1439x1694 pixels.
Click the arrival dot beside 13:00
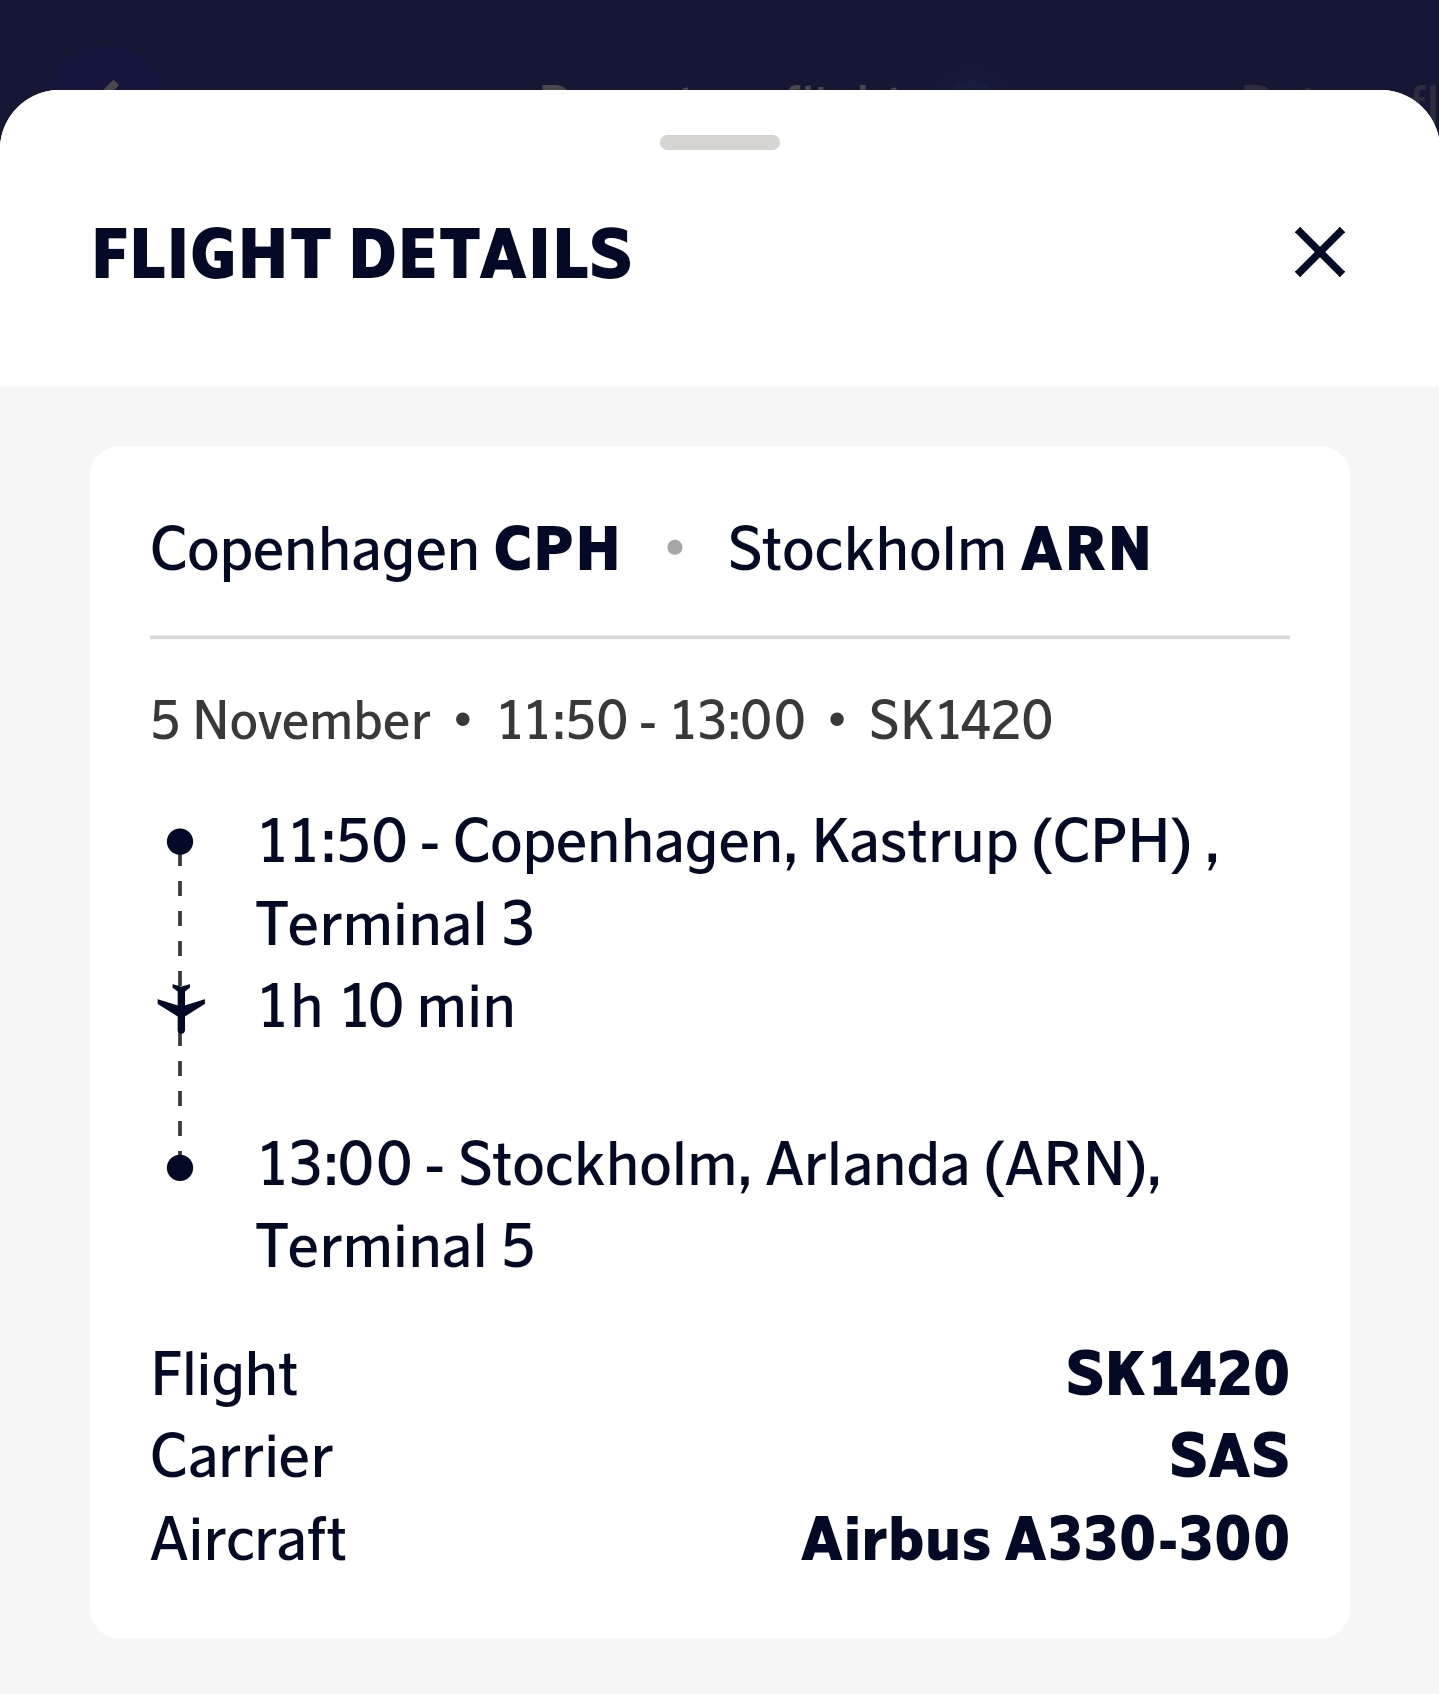[180, 1166]
